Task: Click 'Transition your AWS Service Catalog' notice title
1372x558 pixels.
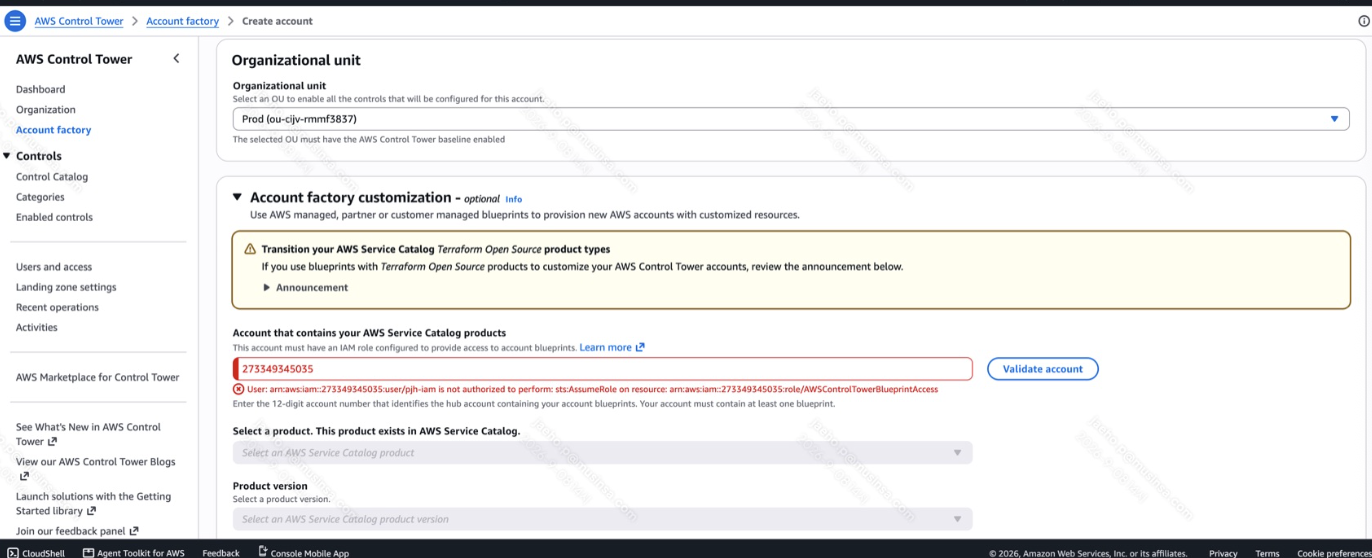Action: click(436, 249)
